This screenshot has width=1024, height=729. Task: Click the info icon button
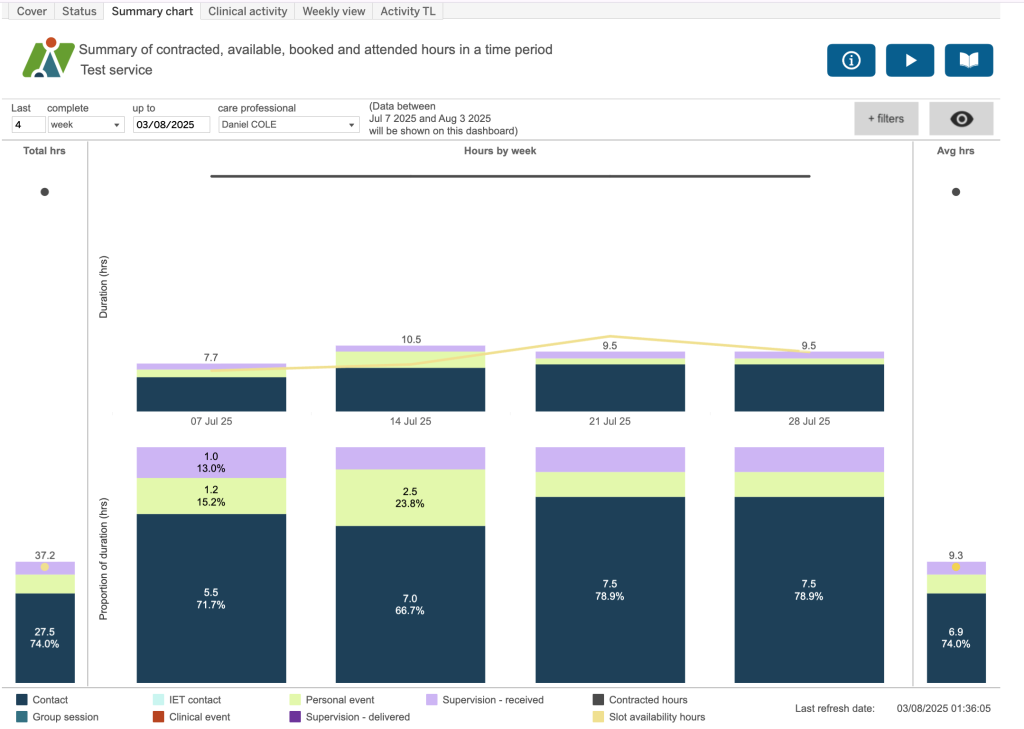851,60
